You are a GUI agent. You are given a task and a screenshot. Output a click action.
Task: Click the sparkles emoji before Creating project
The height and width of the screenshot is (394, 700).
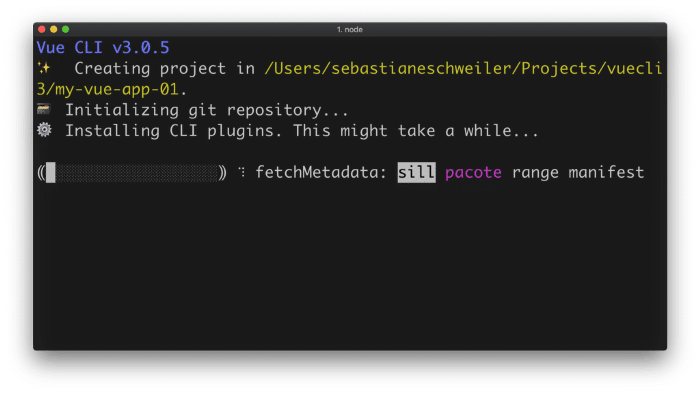pos(44,68)
